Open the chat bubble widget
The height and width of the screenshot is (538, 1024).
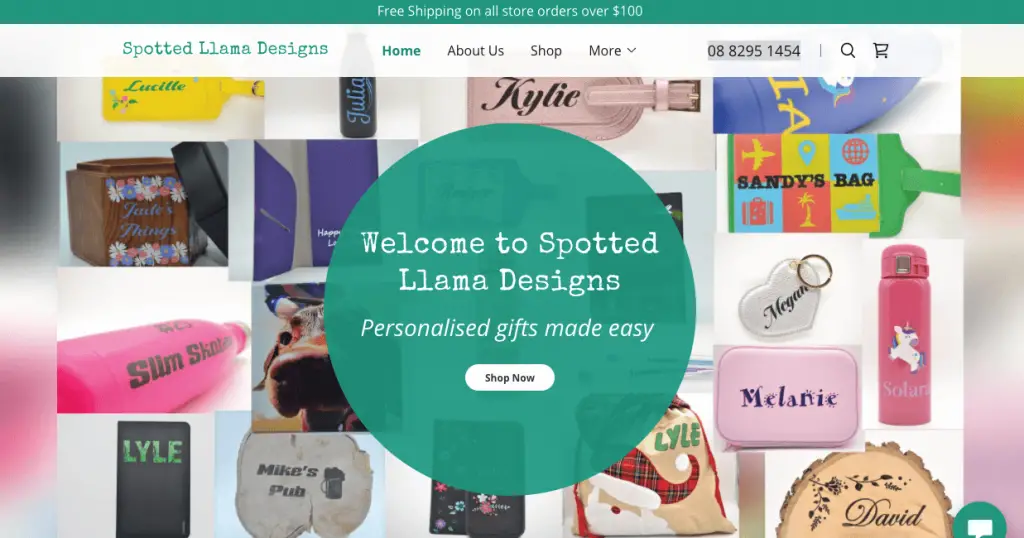980,524
